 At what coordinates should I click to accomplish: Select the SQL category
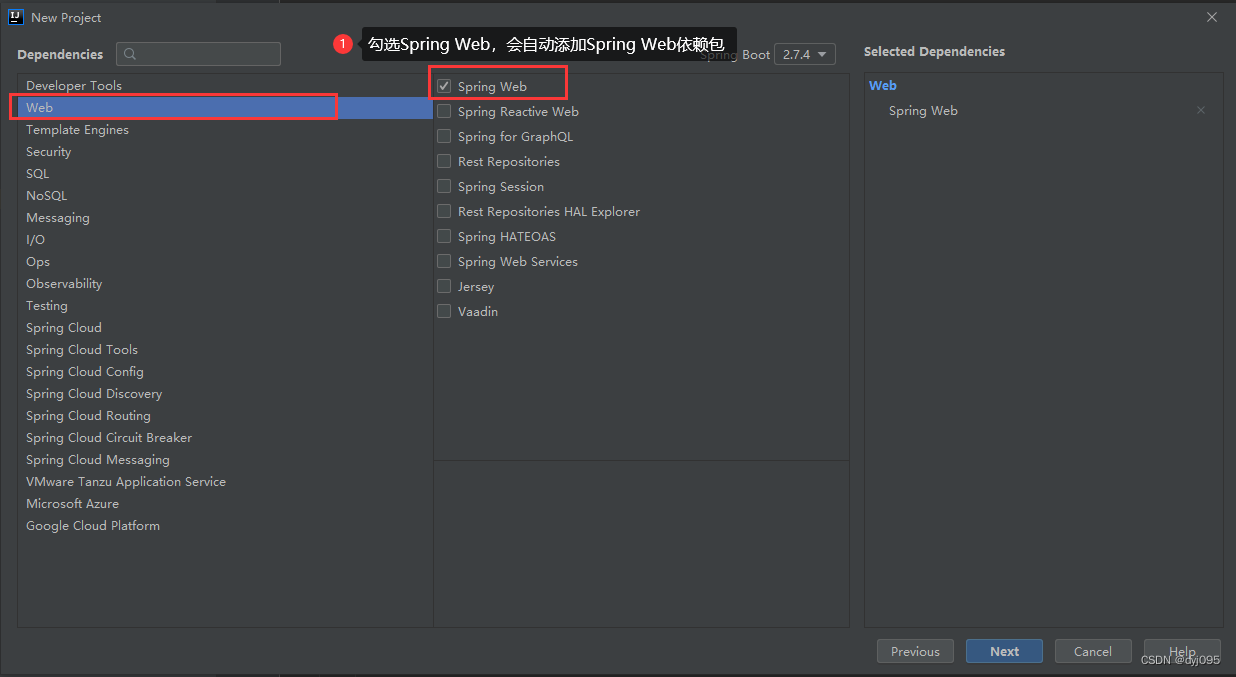[225, 174]
